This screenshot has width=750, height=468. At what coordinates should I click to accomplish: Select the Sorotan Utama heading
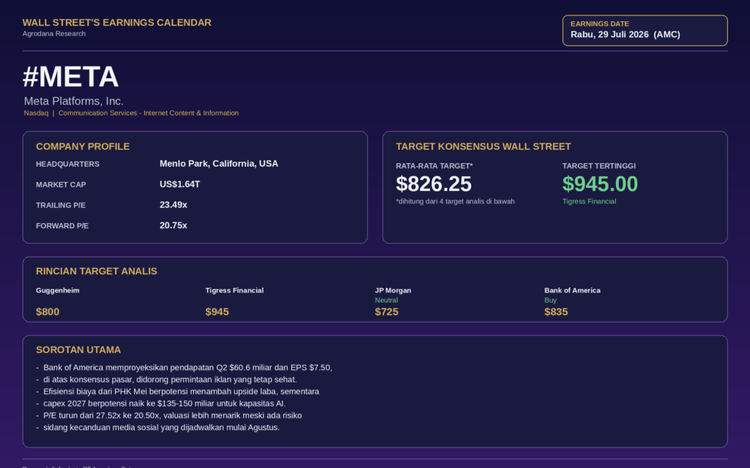pyautogui.click(x=78, y=350)
